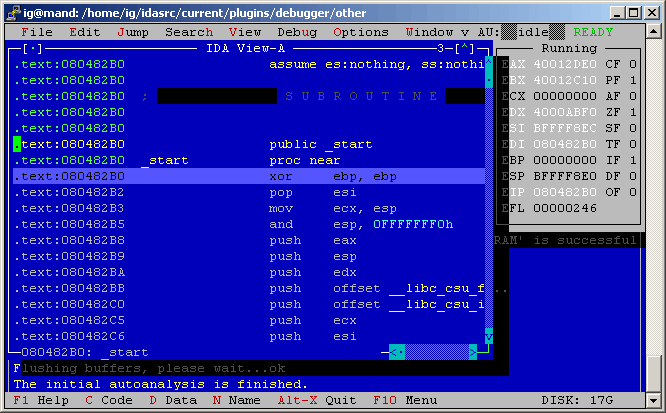Click the ESI register value BFFFF8EC
Screen dimensions: 666x413
(565, 128)
